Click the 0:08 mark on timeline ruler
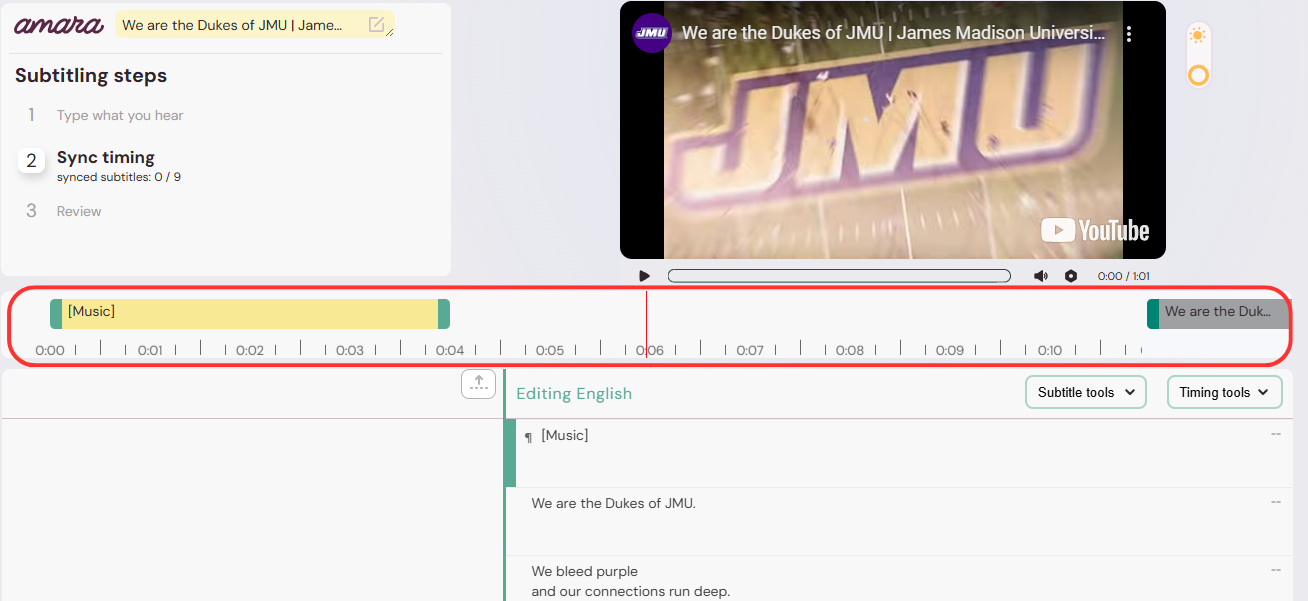Image resolution: width=1308 pixels, height=601 pixels. click(850, 350)
